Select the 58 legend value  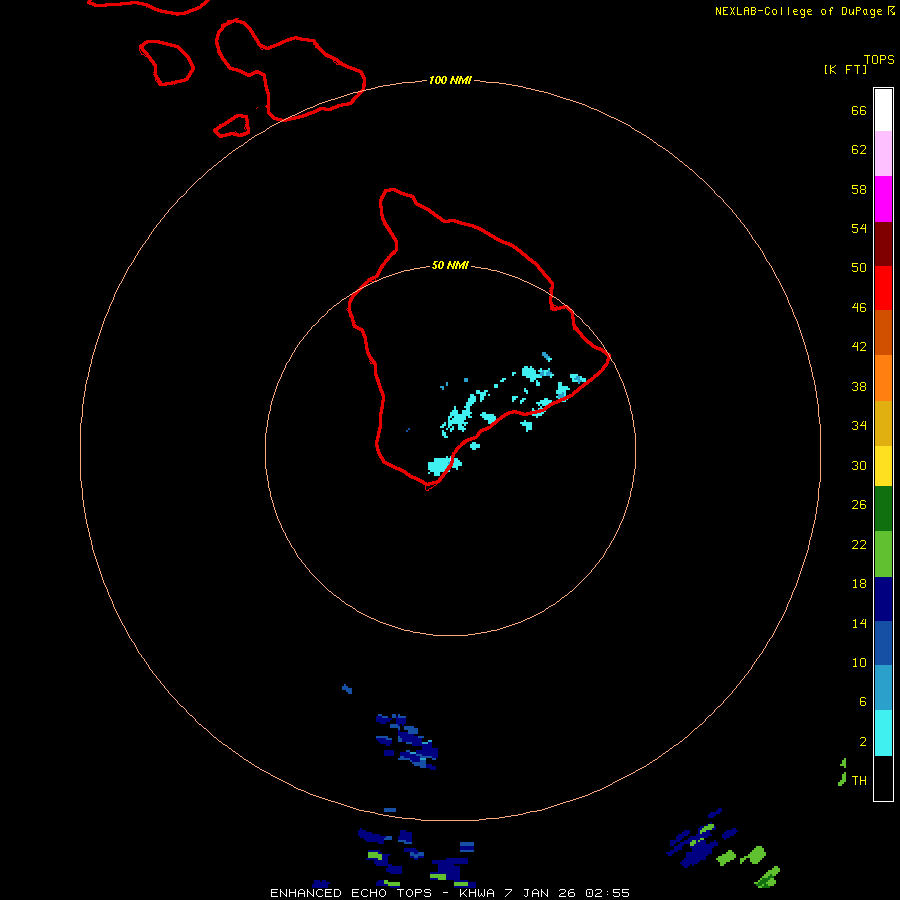pos(859,189)
